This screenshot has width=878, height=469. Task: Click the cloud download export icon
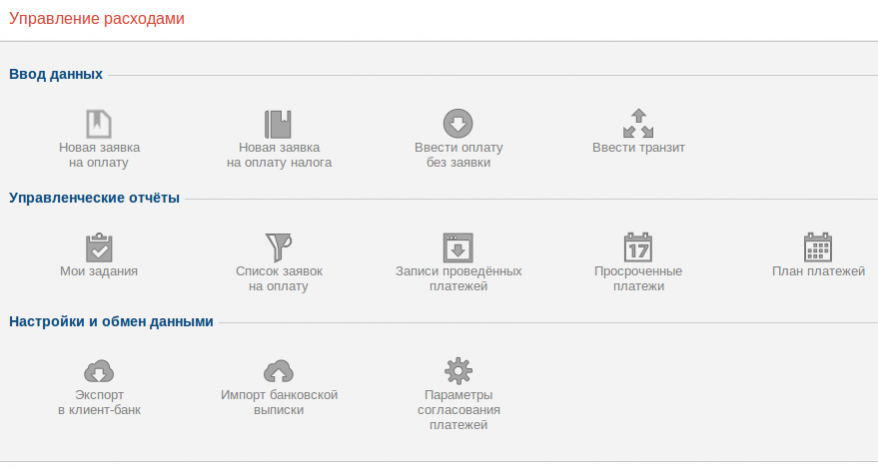tap(98, 371)
